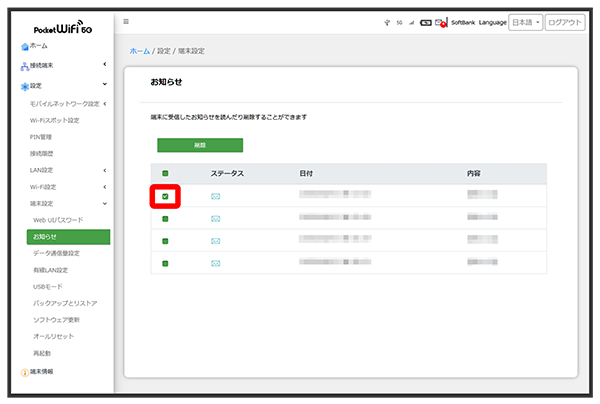Viewport: 600px width, 404px height.
Task: Open the last message envelope icon
Action: coord(215,264)
